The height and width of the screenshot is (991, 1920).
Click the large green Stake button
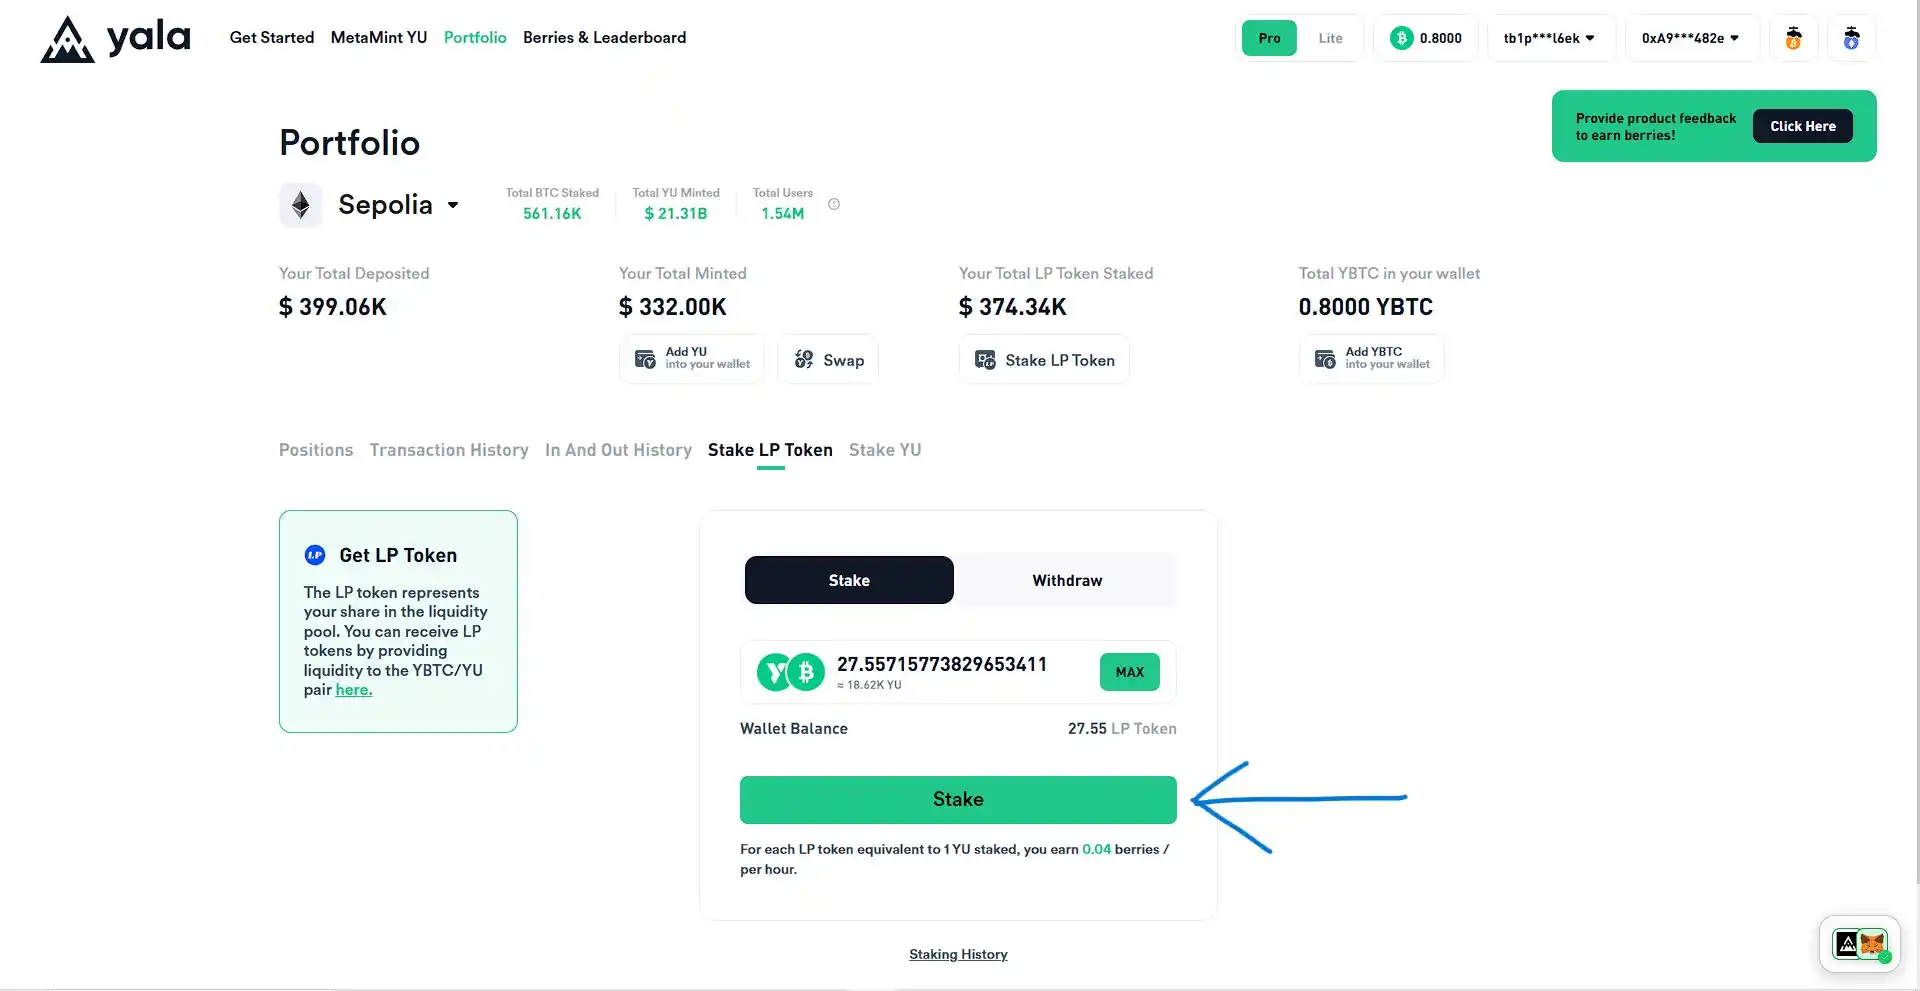(958, 800)
